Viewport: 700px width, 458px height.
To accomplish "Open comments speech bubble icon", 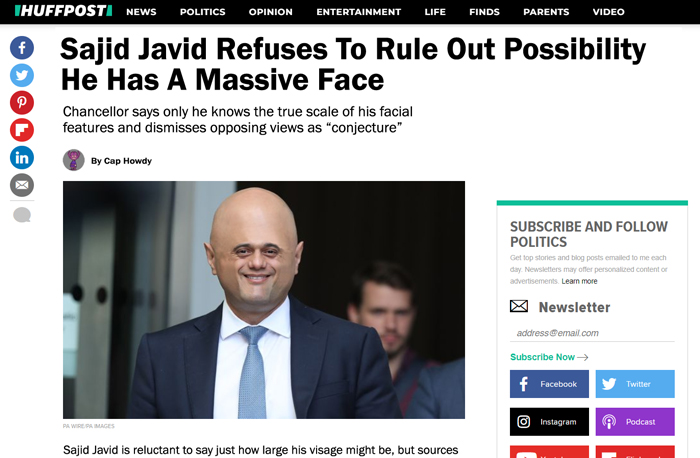I will point(22,215).
